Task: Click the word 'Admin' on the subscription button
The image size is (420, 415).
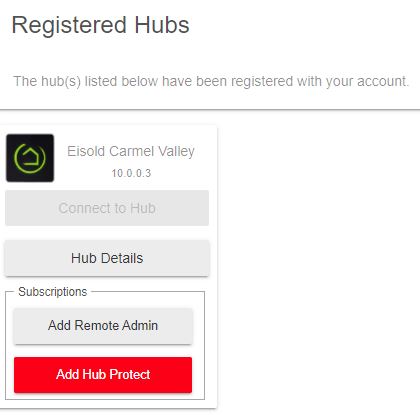Action: [x=139, y=326]
